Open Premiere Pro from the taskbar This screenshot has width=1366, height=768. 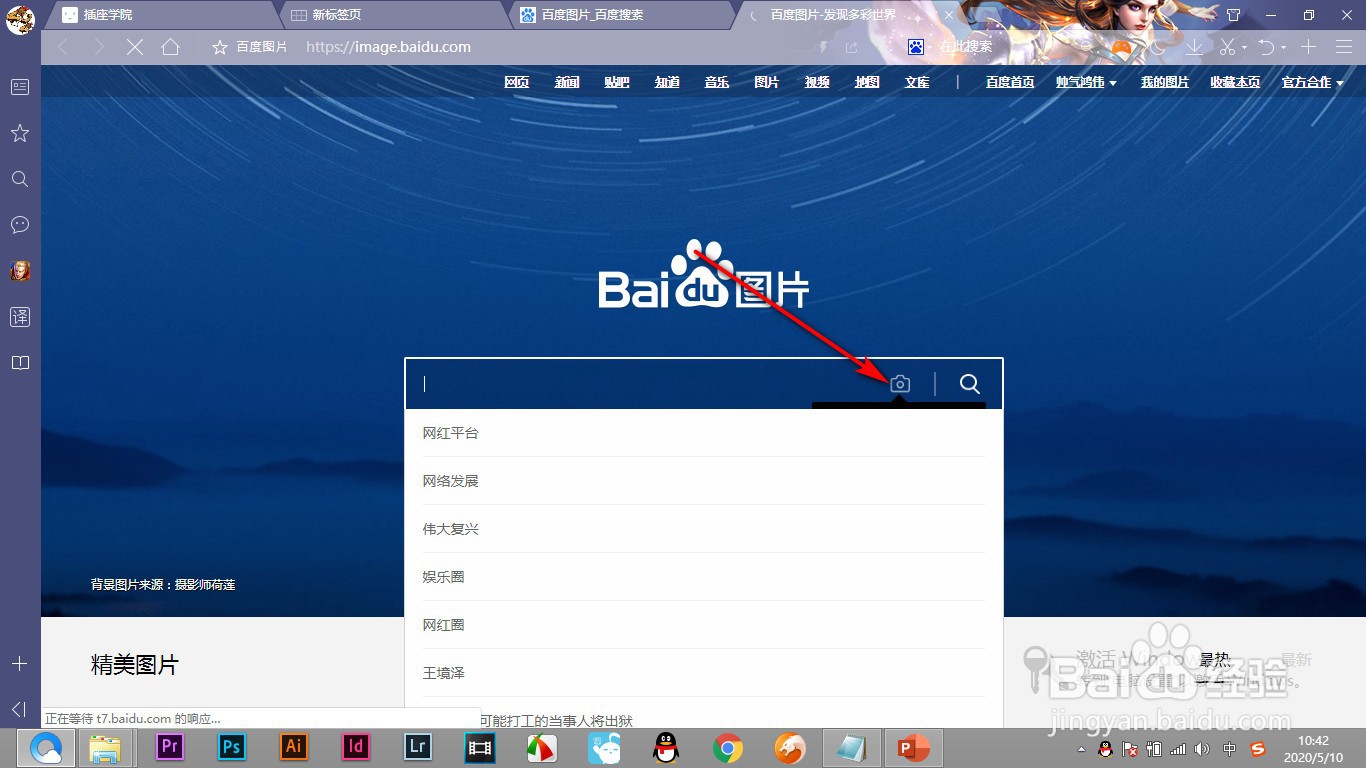pos(170,747)
